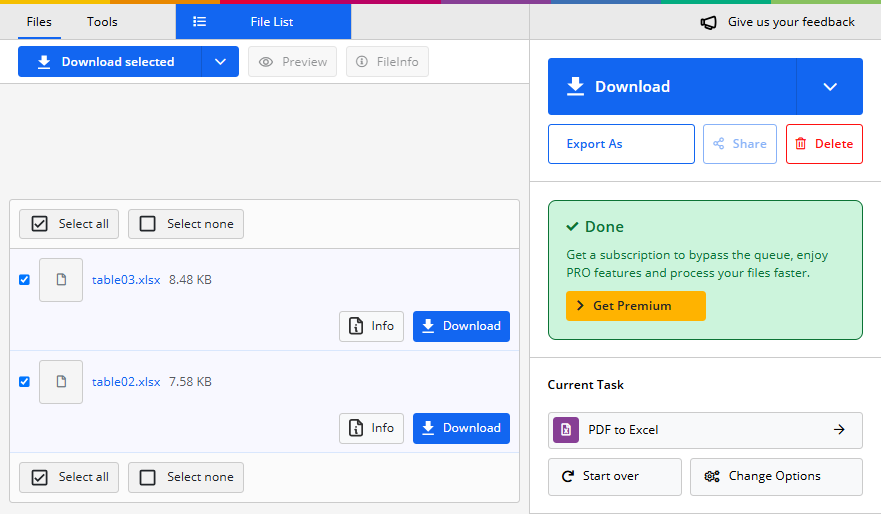This screenshot has height=514, width=881.
Task: Click the FileInfo button
Action: [387, 62]
